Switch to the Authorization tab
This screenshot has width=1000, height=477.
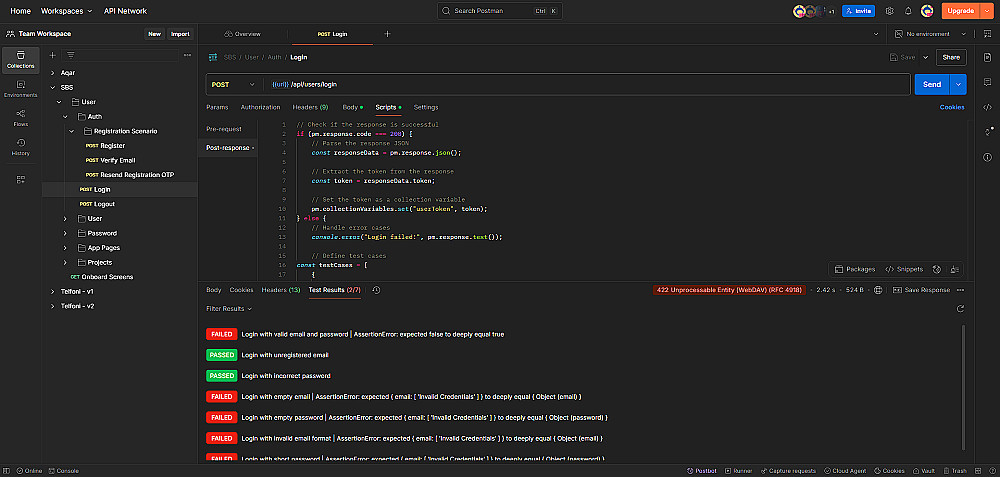click(x=260, y=107)
